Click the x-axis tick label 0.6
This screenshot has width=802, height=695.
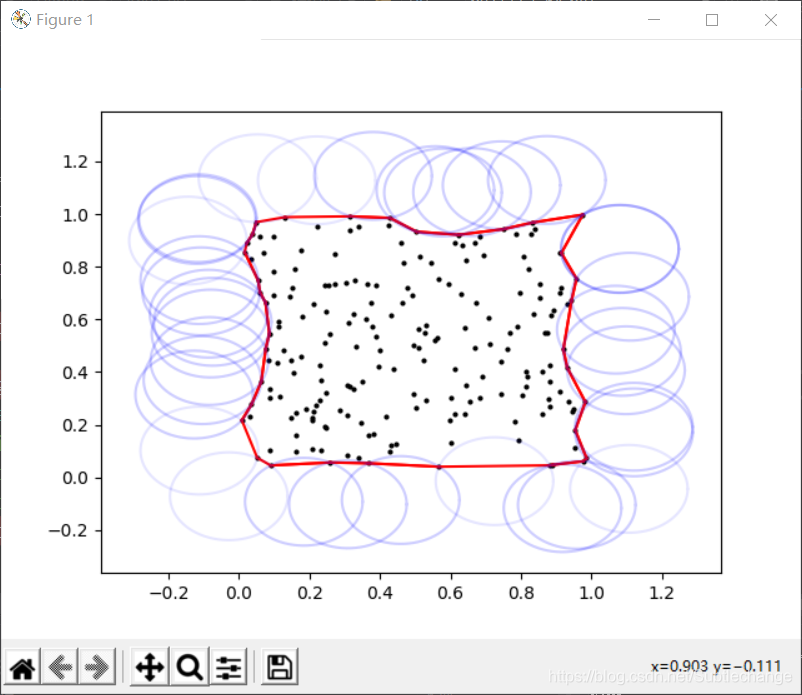(451, 593)
